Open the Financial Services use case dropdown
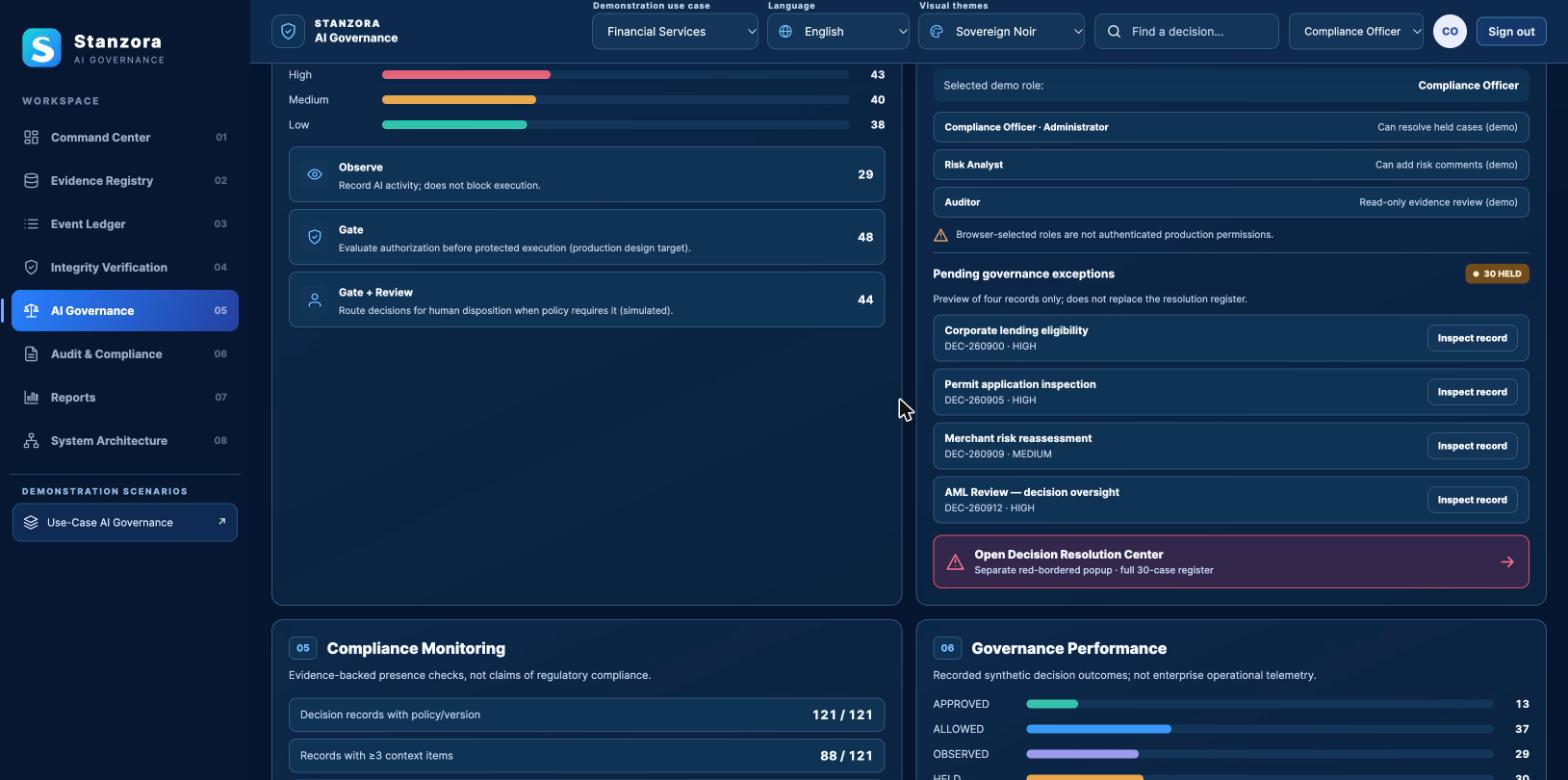1568x780 pixels. tap(675, 31)
